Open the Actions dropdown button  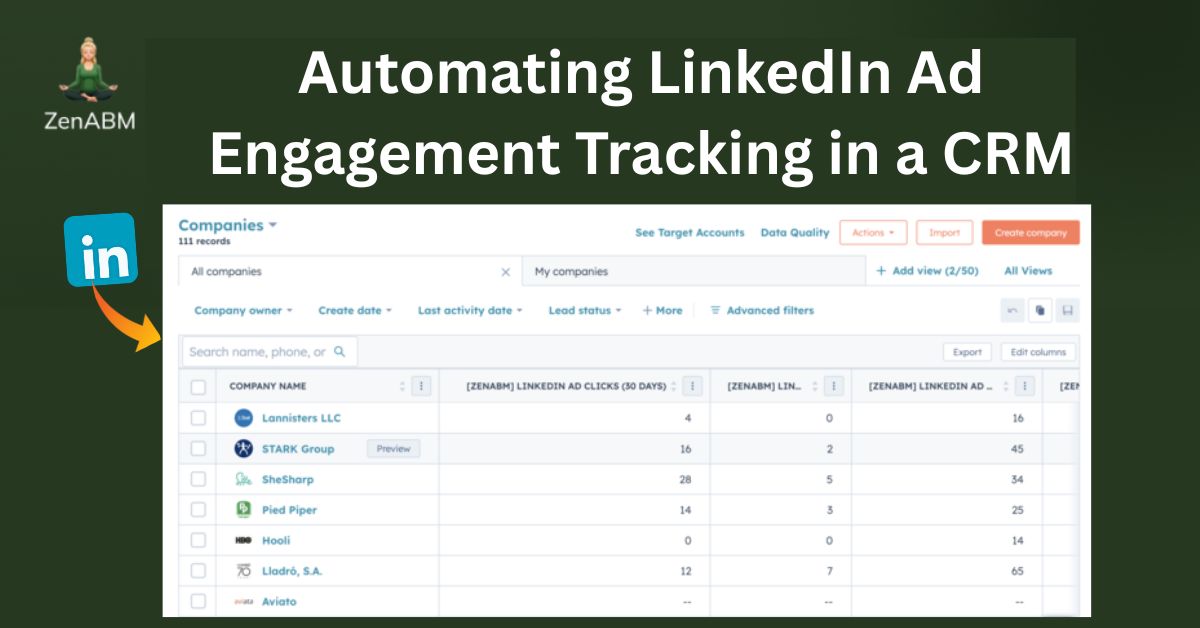pyautogui.click(x=873, y=233)
